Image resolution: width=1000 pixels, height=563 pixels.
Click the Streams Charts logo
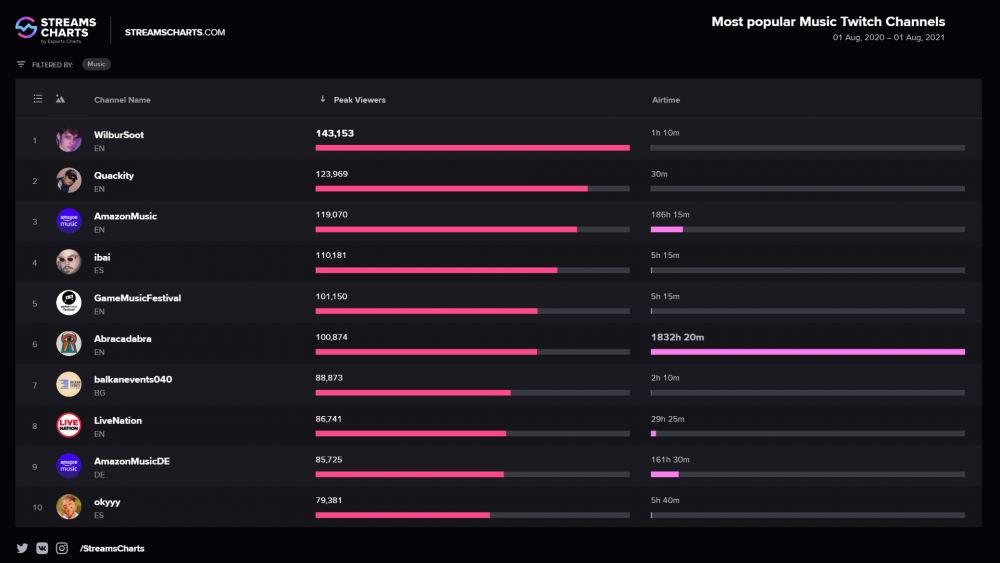[56, 30]
